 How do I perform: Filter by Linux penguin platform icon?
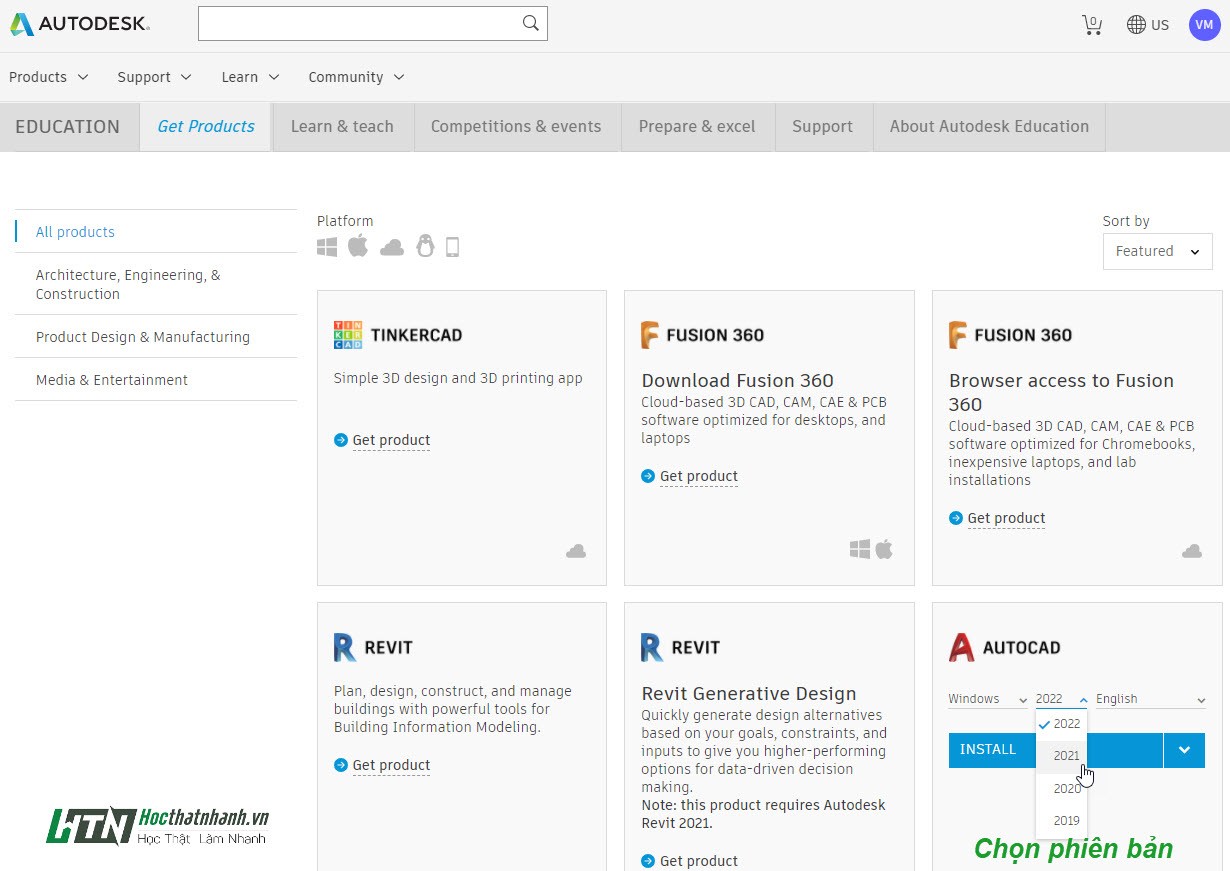425,246
